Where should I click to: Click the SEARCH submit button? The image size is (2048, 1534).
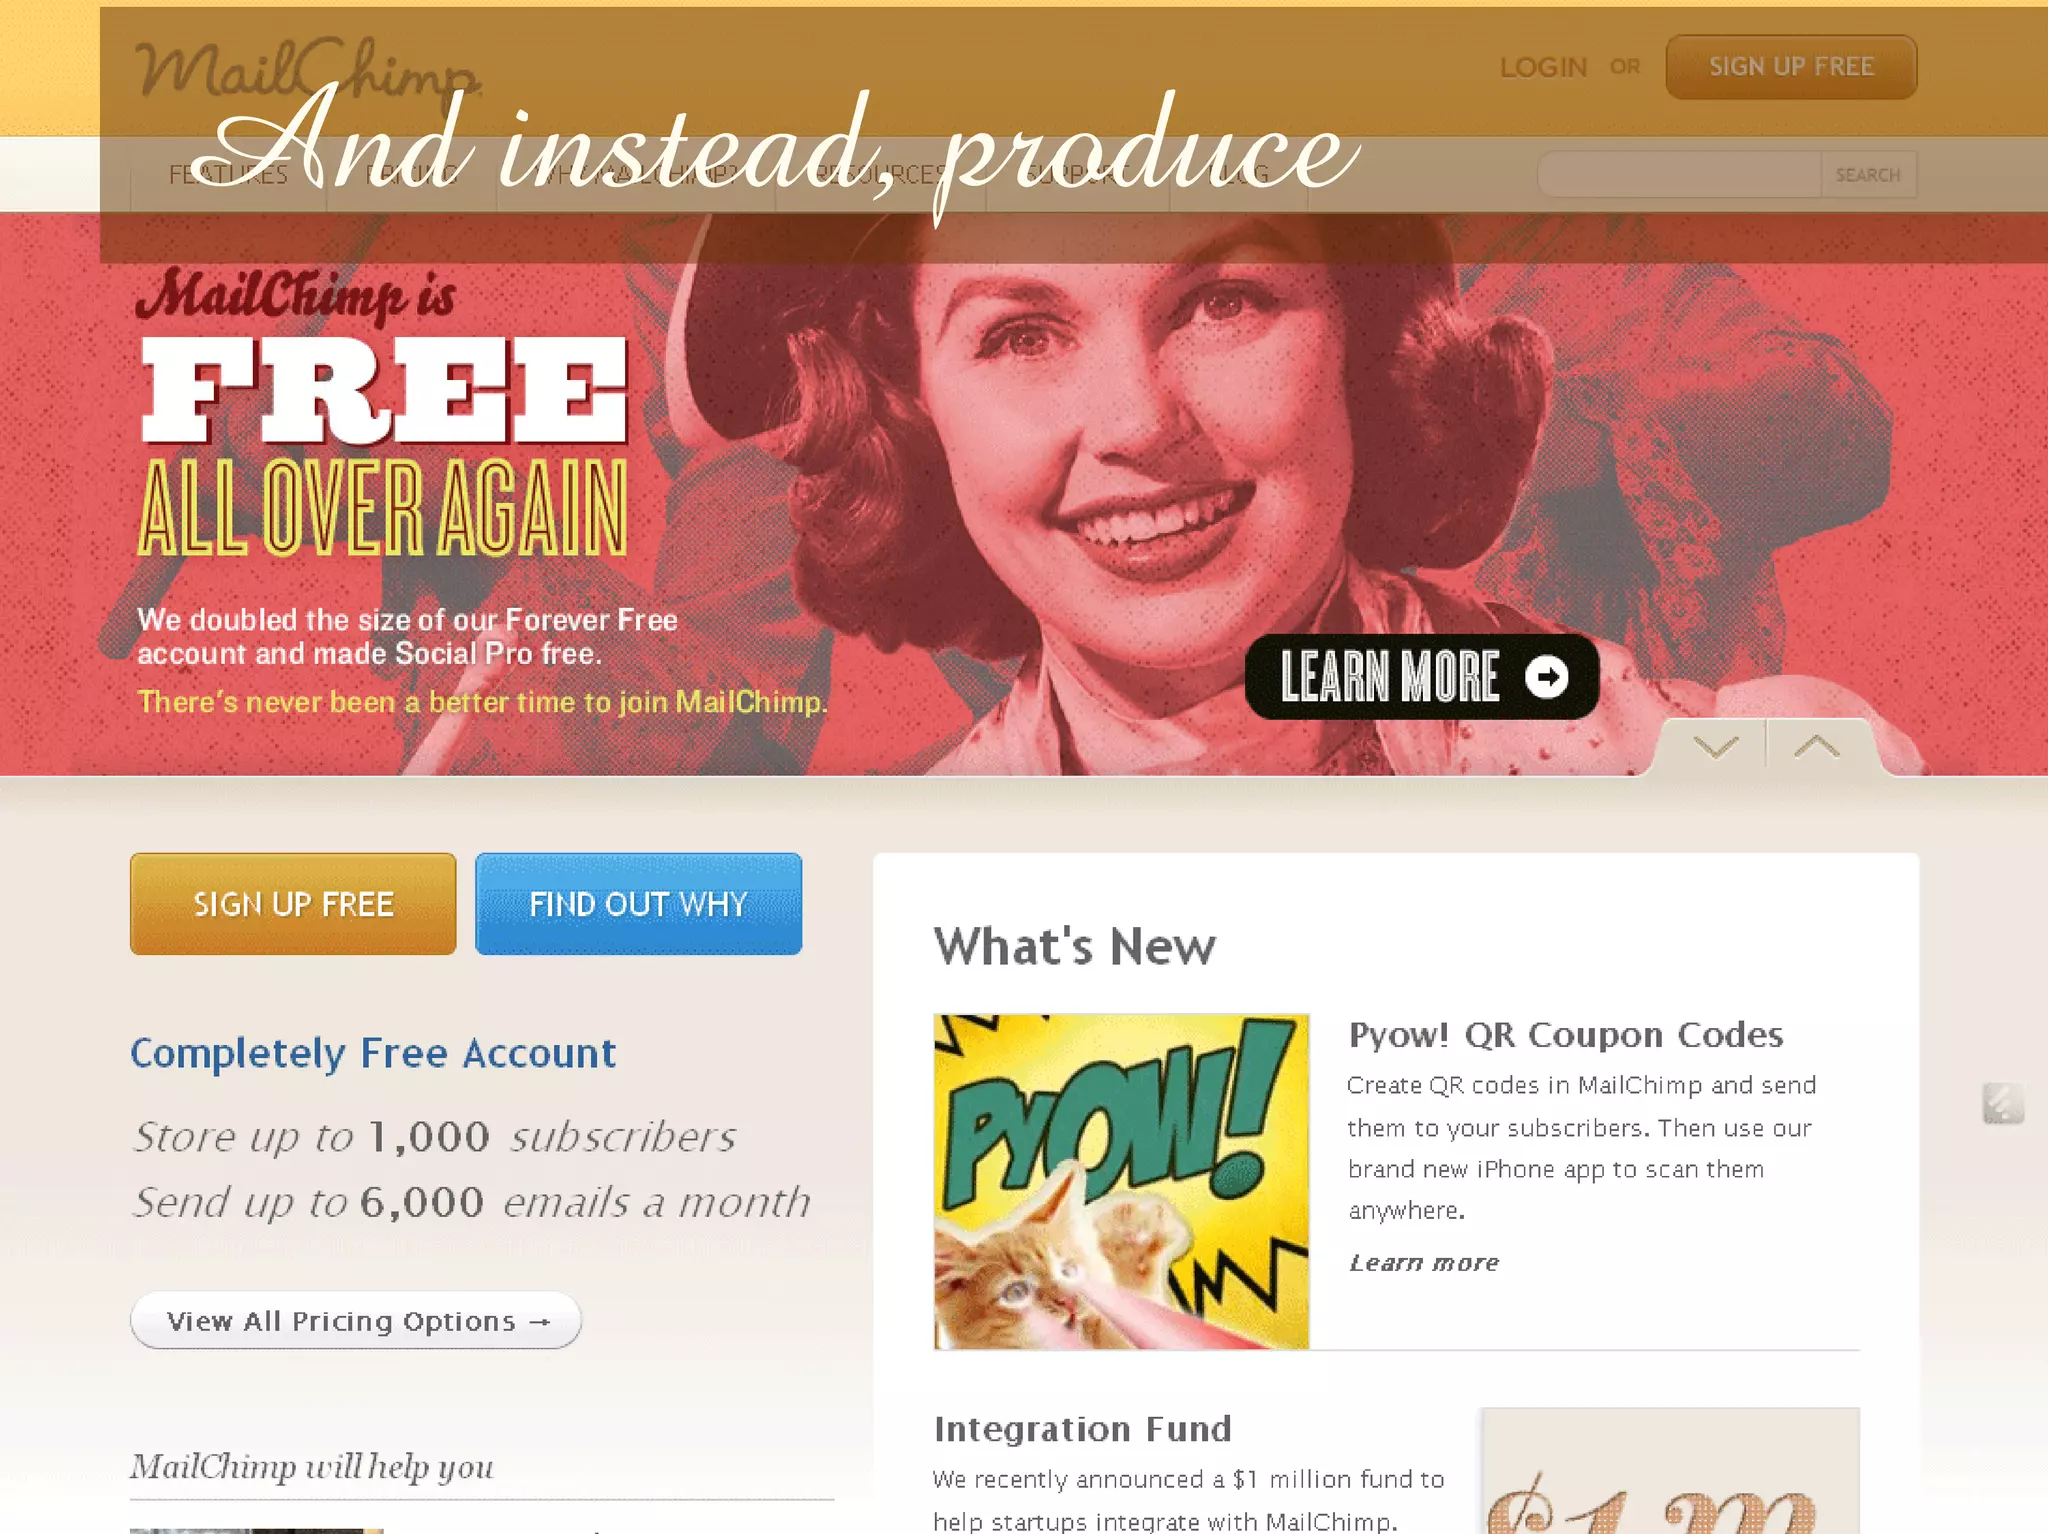pyautogui.click(x=1868, y=175)
